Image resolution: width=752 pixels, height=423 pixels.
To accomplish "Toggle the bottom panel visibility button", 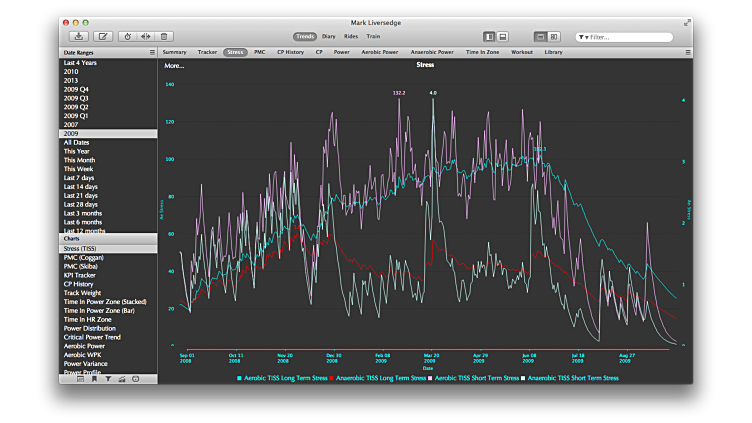I will pyautogui.click(x=502, y=36).
